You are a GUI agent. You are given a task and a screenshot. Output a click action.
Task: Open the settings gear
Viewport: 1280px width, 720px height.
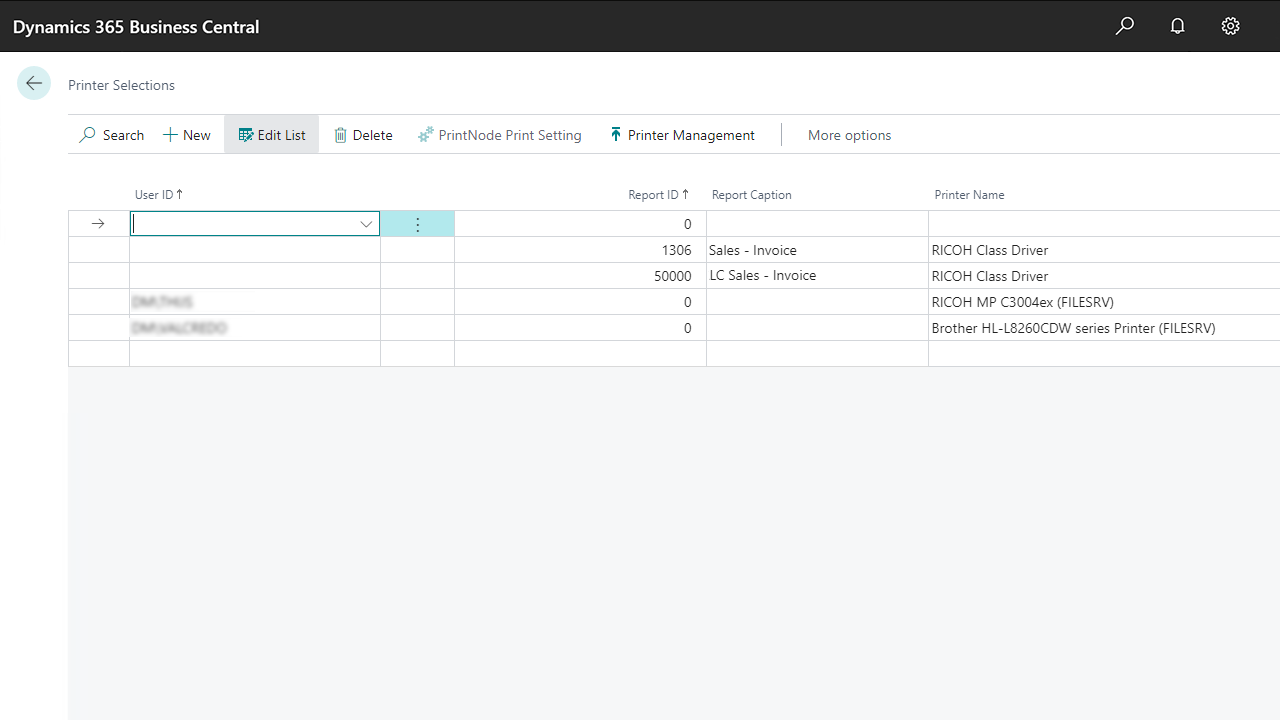[x=1231, y=26]
